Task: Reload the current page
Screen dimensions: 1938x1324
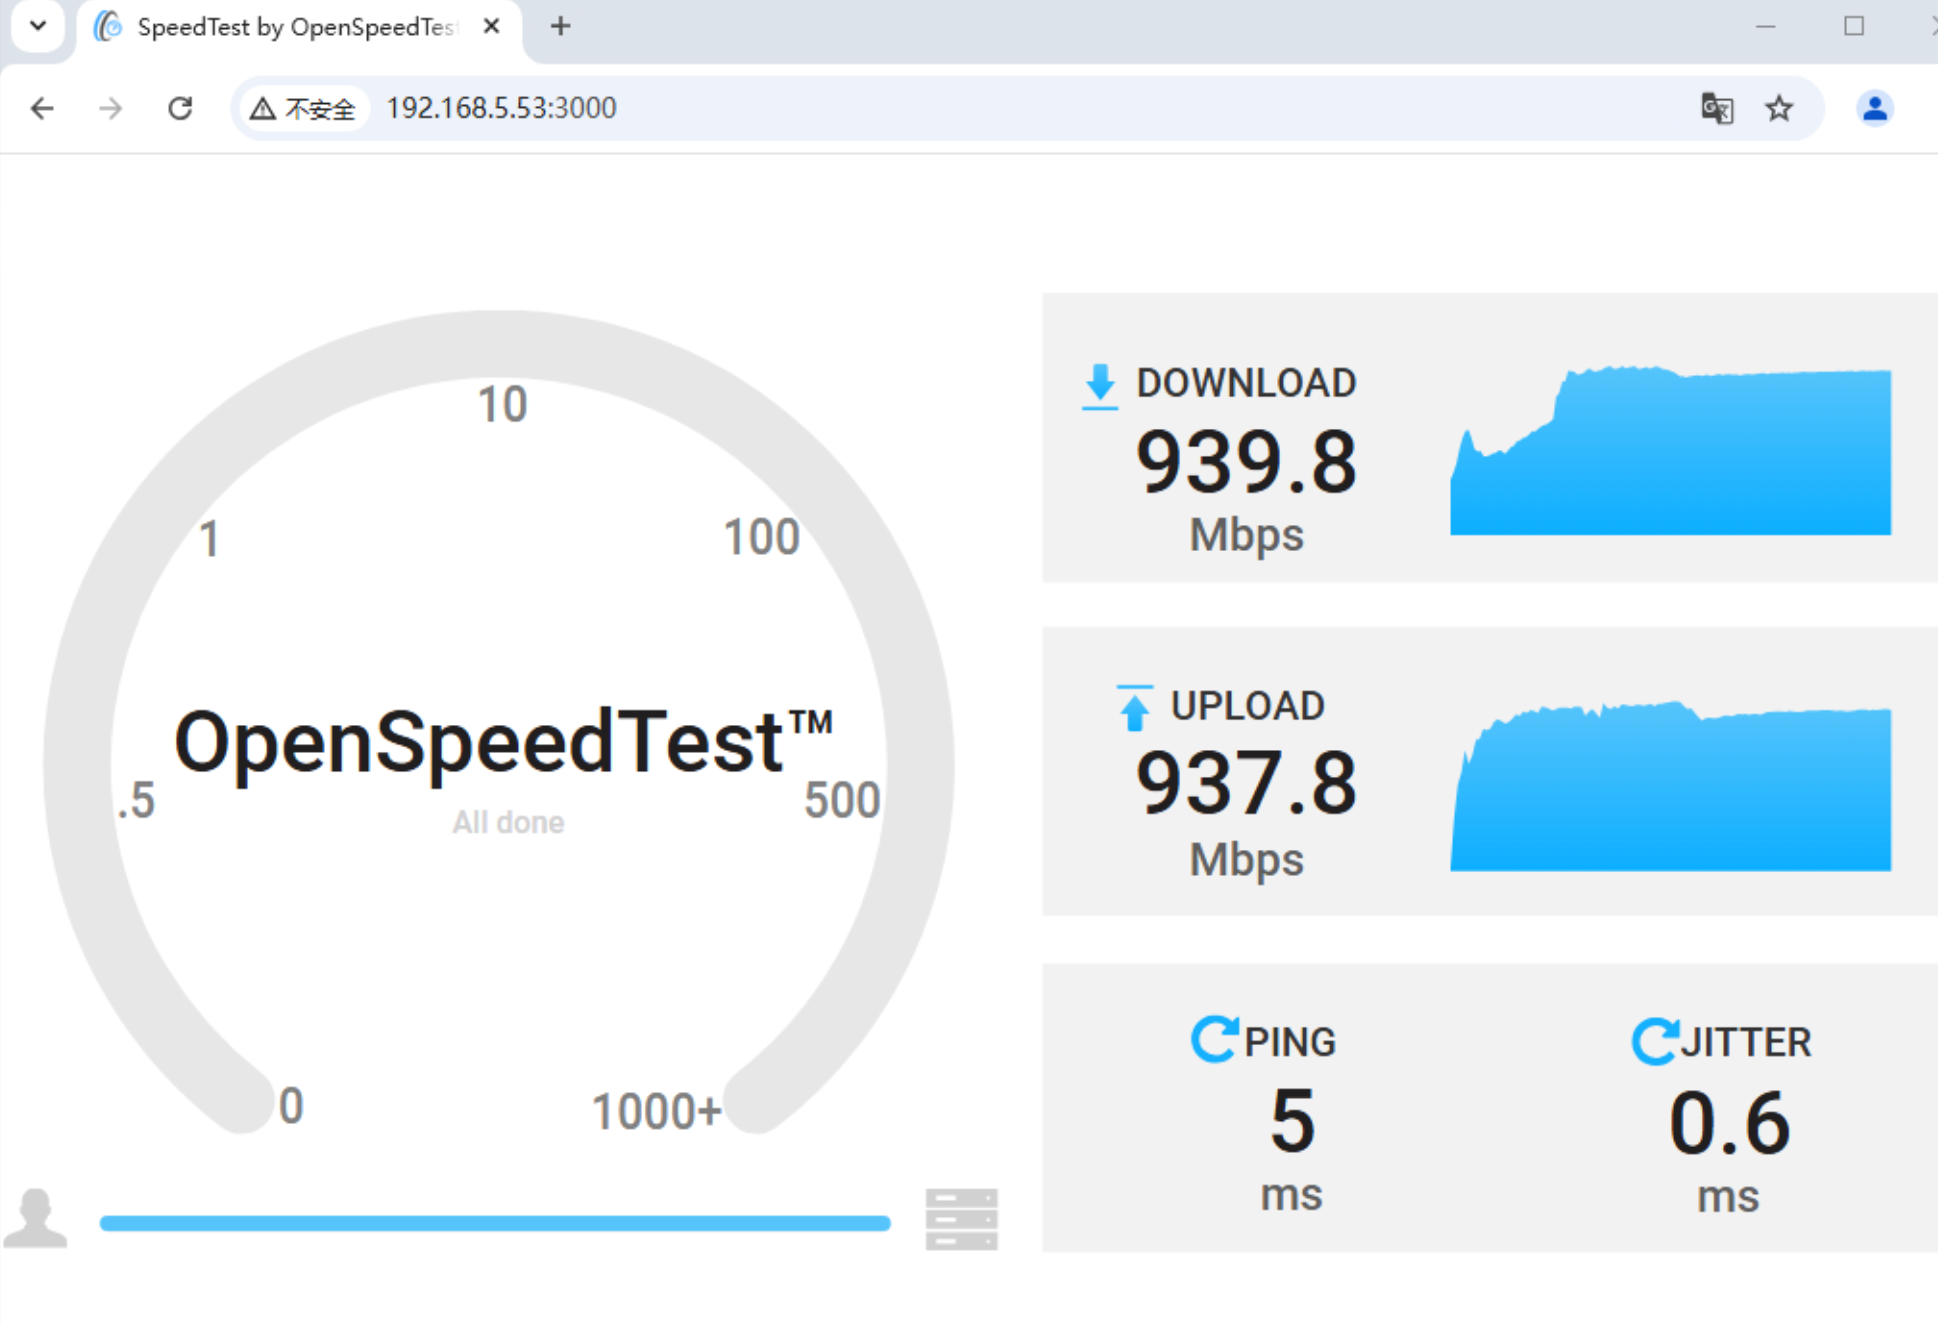Action: [180, 108]
